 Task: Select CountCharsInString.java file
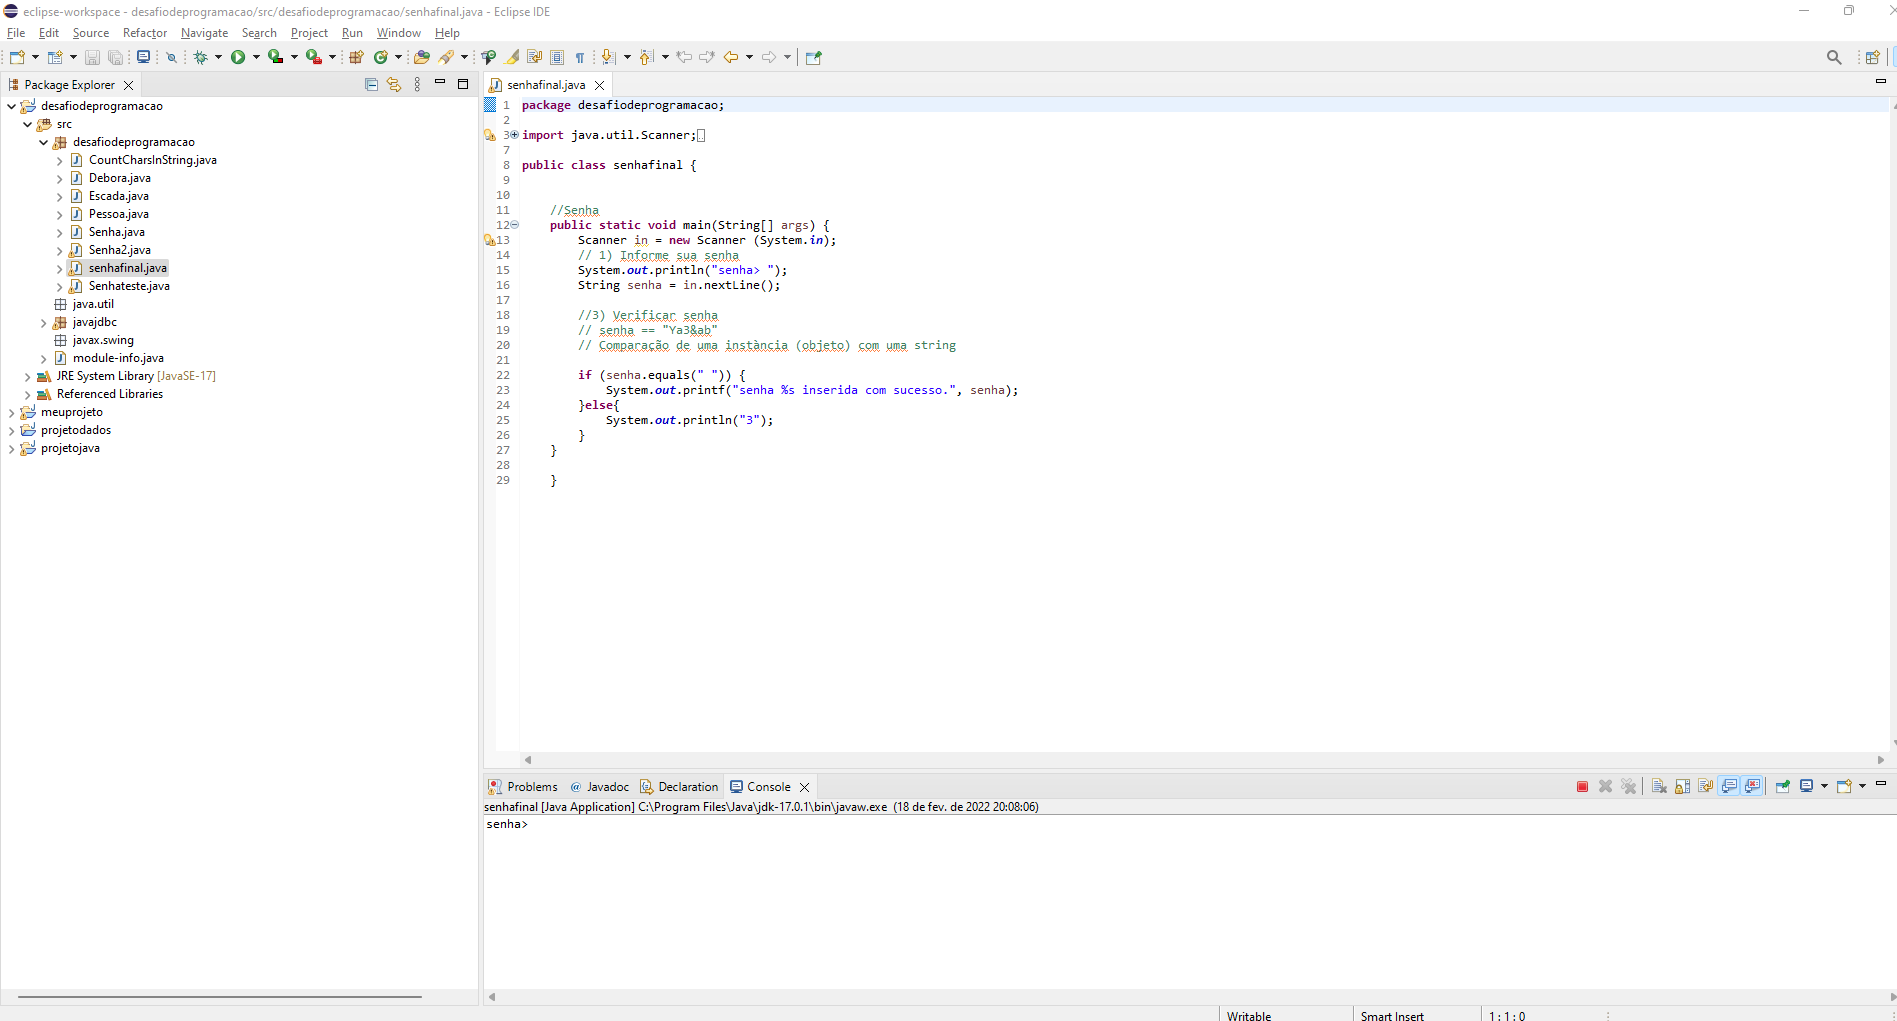coord(152,160)
